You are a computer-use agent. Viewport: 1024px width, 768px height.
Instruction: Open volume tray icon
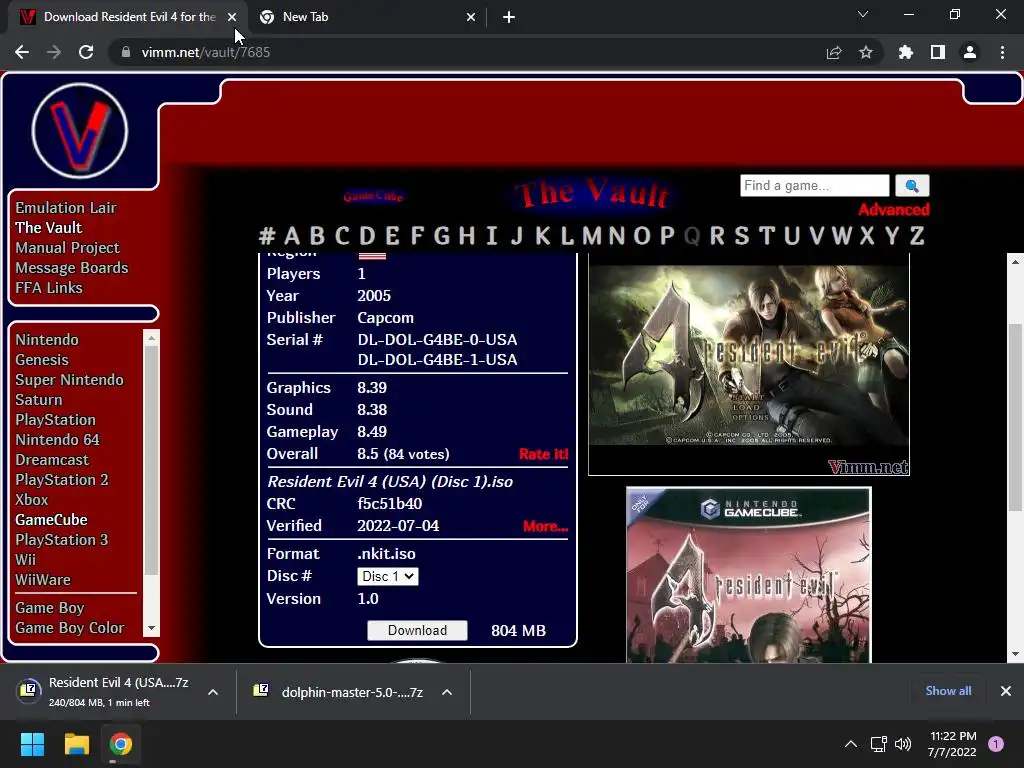(x=903, y=744)
